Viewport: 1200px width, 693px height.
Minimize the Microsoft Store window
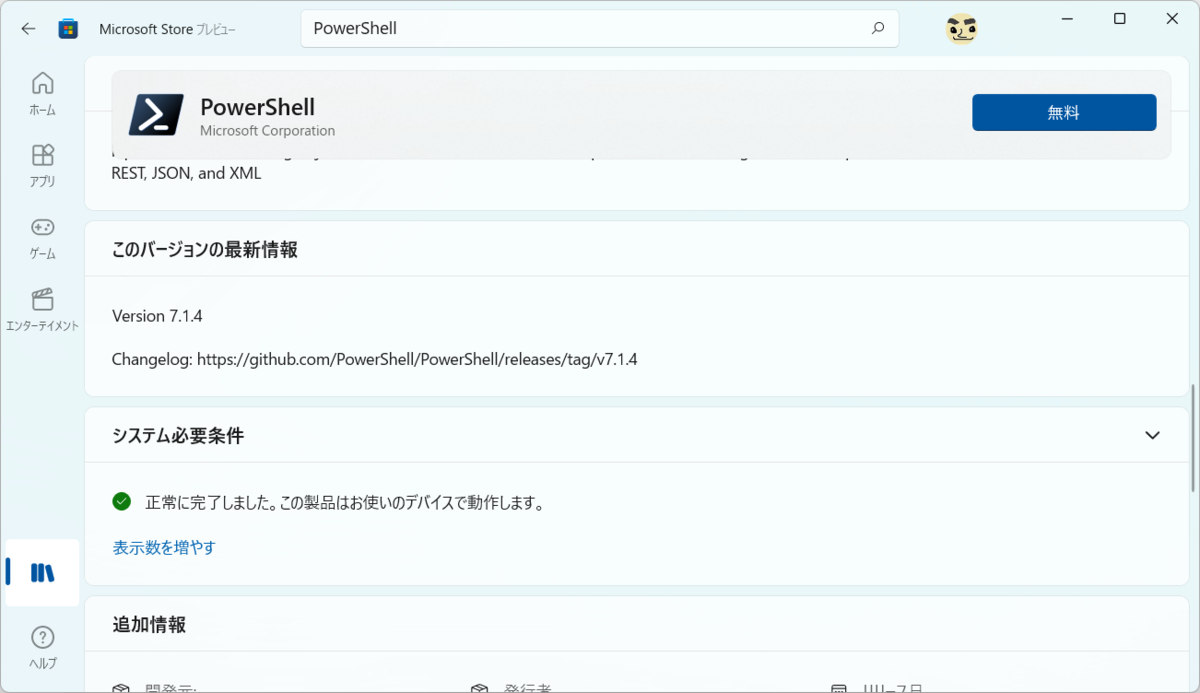1065,19
